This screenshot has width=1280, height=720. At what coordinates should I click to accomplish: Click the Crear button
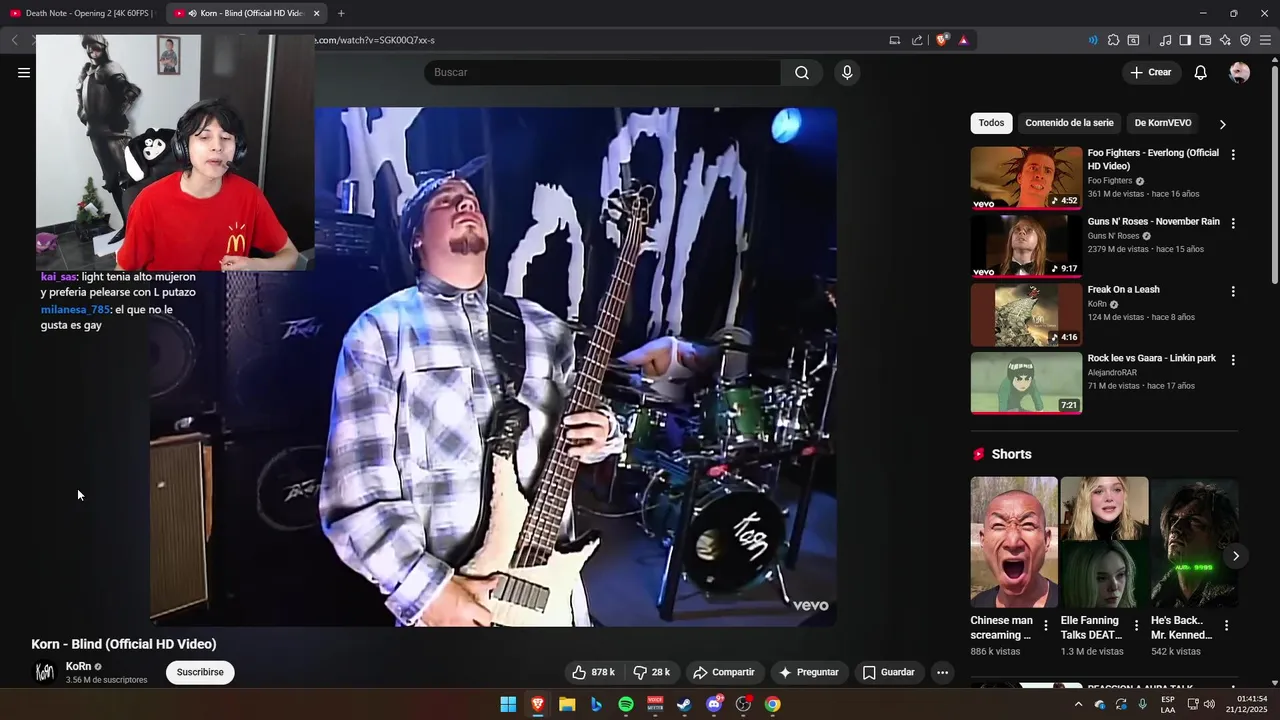pos(1151,72)
